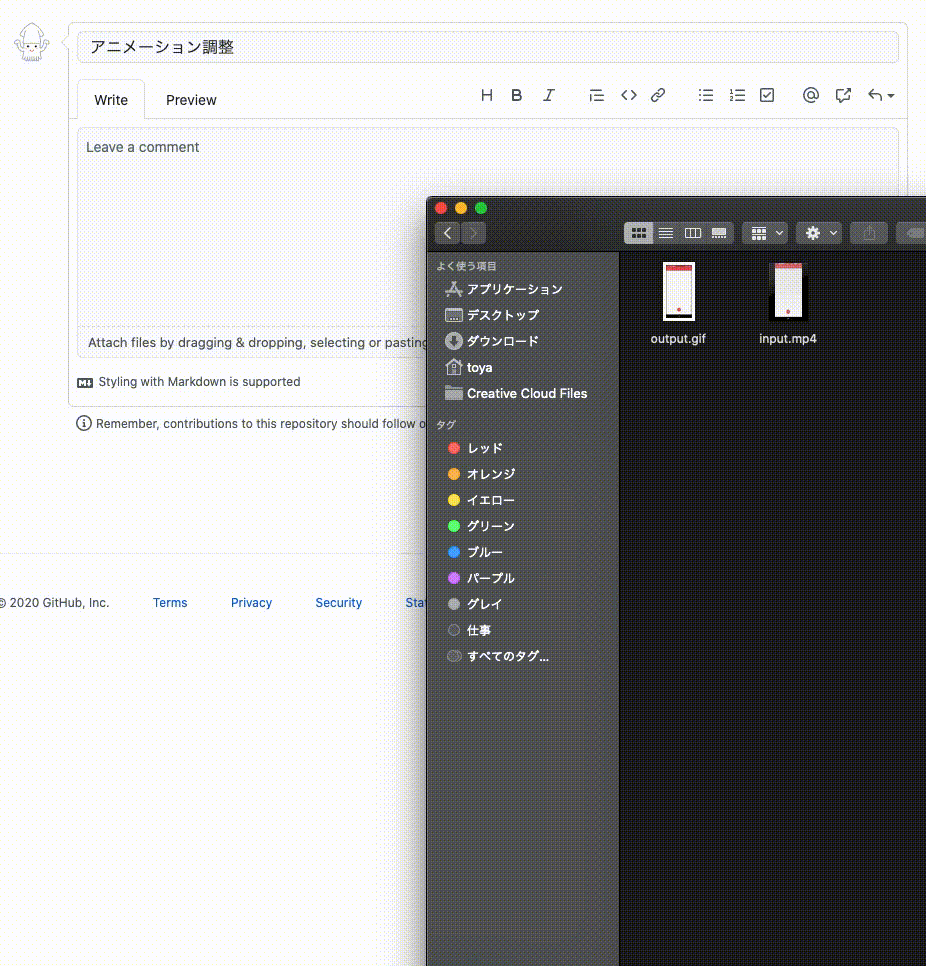Select the オレンジ color tag in Finder
Image resolution: width=926 pixels, height=966 pixels.
(489, 474)
